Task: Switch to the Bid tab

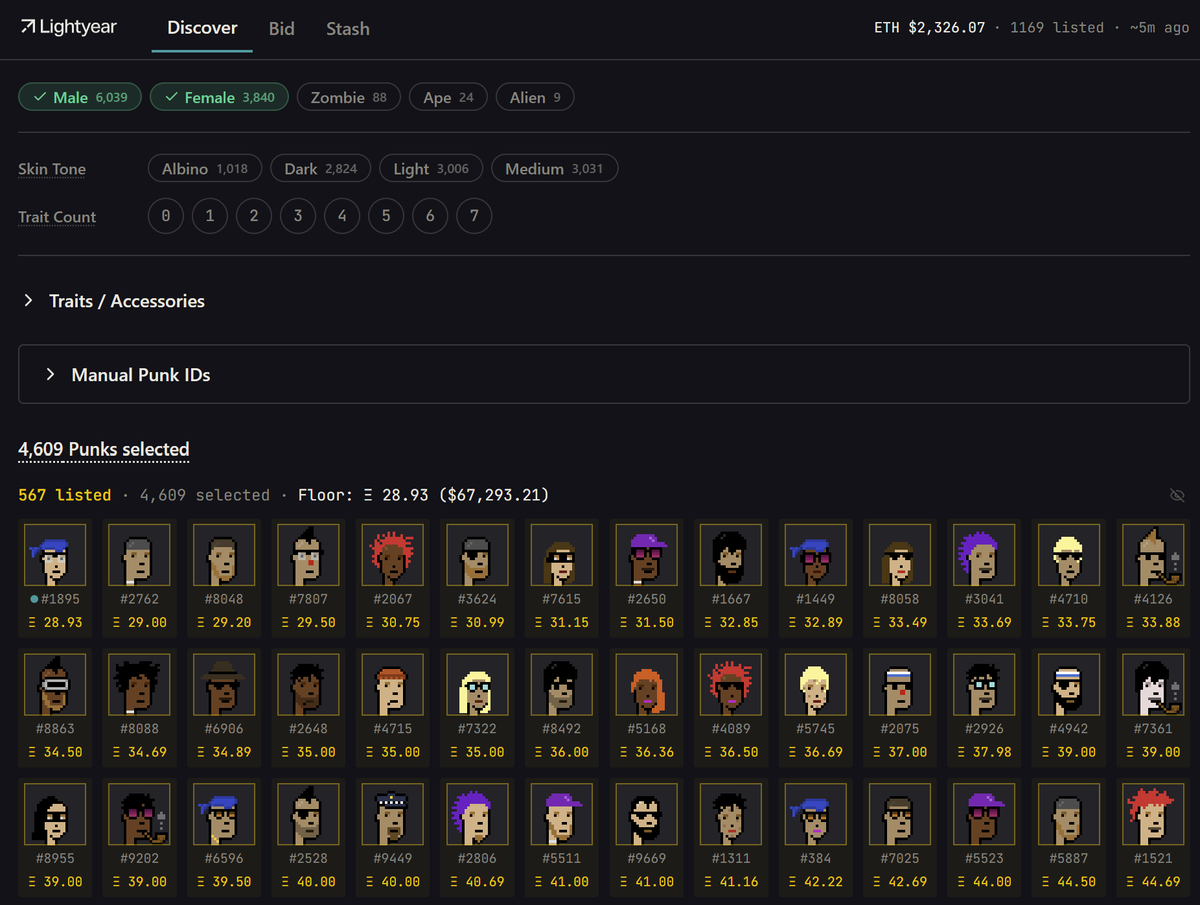Action: tap(282, 28)
